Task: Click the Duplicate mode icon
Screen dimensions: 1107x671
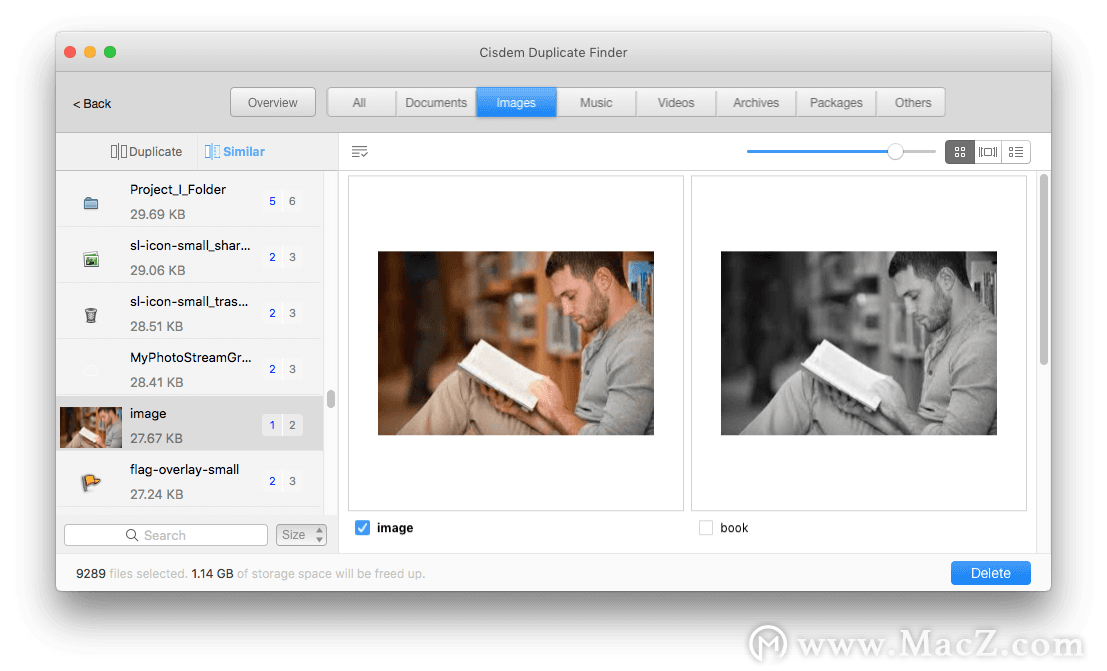Action: tap(119, 151)
